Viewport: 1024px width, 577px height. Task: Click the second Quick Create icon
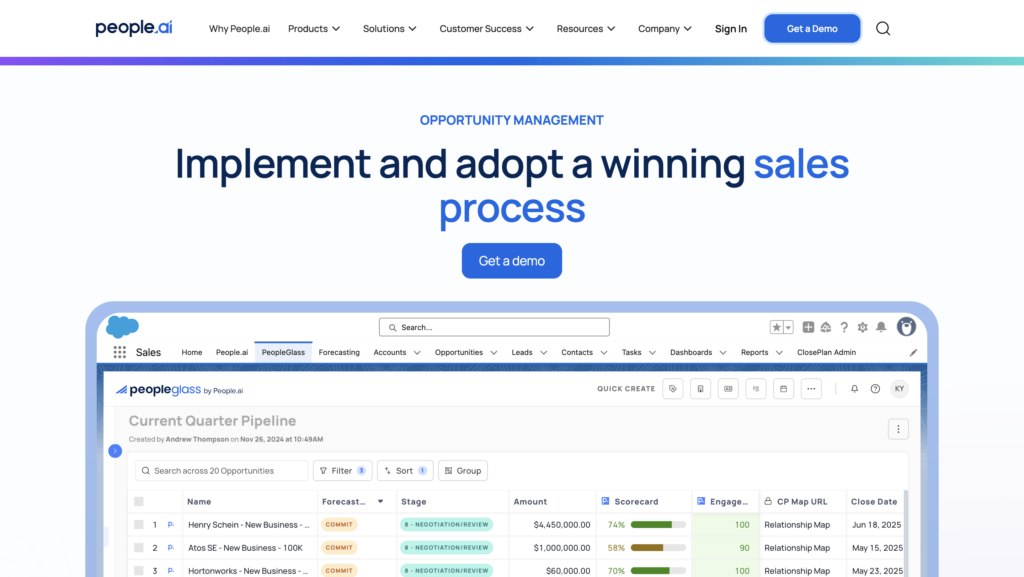pyautogui.click(x=700, y=389)
